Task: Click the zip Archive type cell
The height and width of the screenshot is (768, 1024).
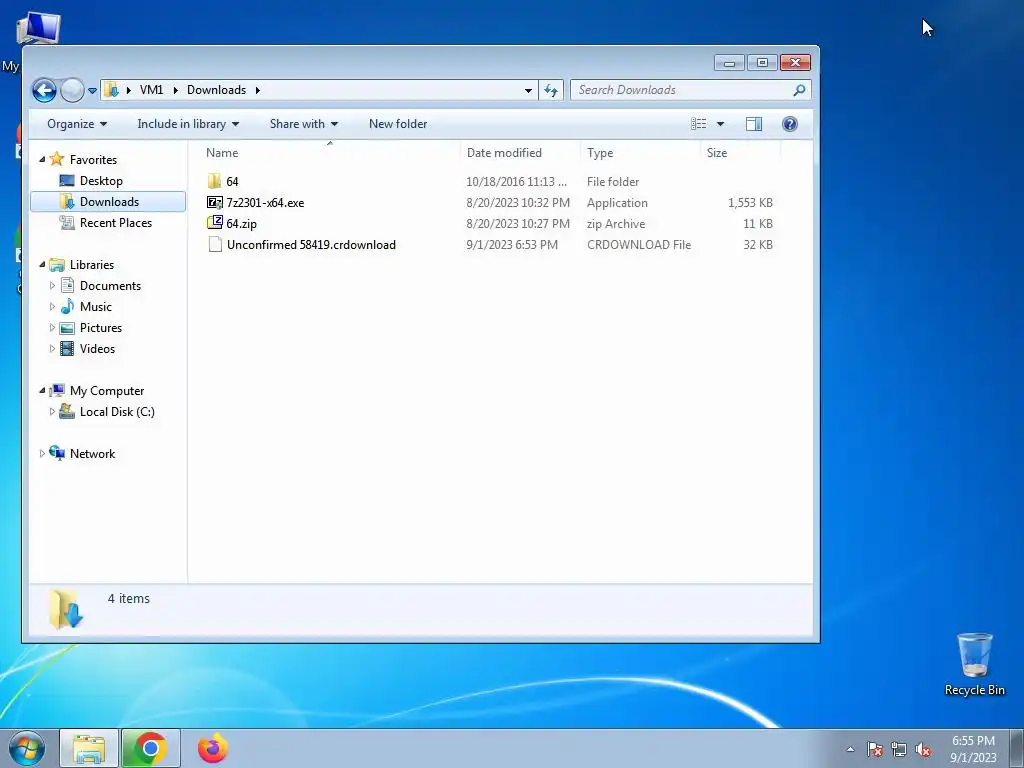Action: pos(616,224)
